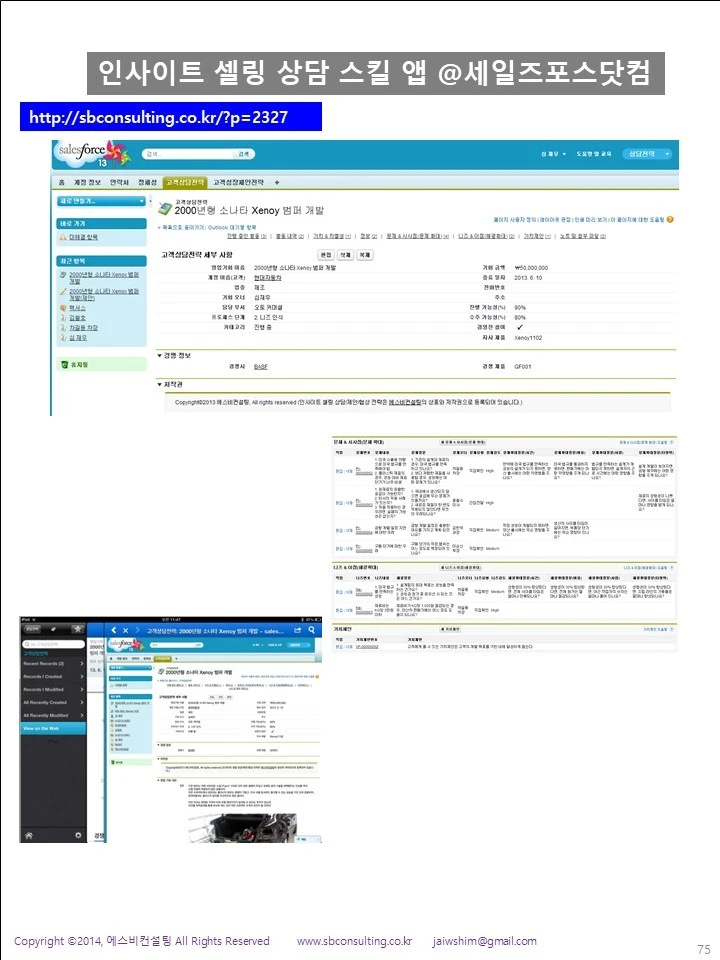Click the plus tab to view all tabs
Screen dimensions: 720x960
click(x=277, y=182)
